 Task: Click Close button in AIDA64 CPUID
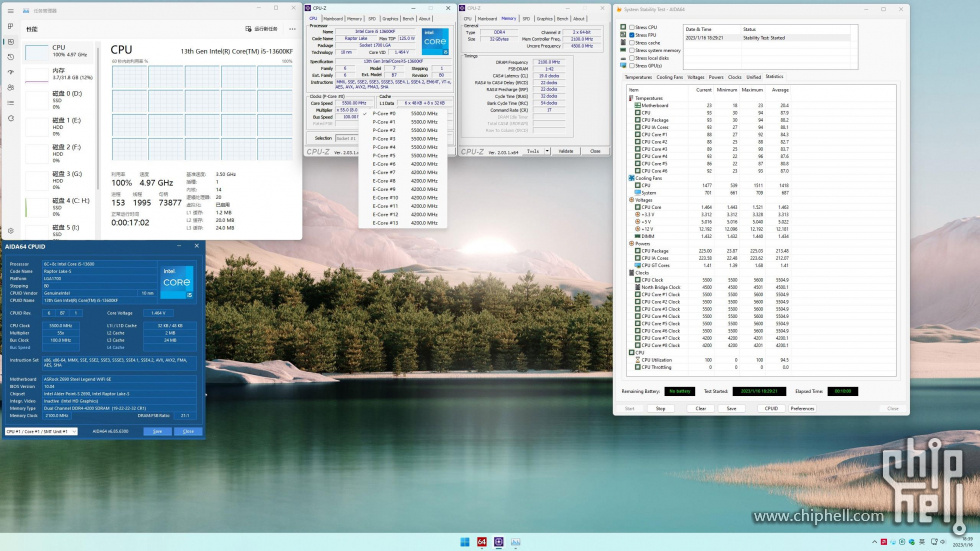pos(188,431)
